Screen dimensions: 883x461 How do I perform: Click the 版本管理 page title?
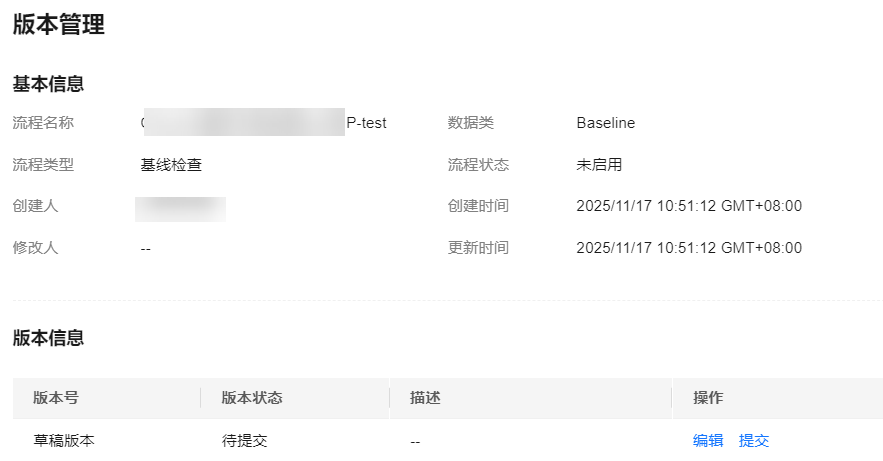tap(59, 25)
